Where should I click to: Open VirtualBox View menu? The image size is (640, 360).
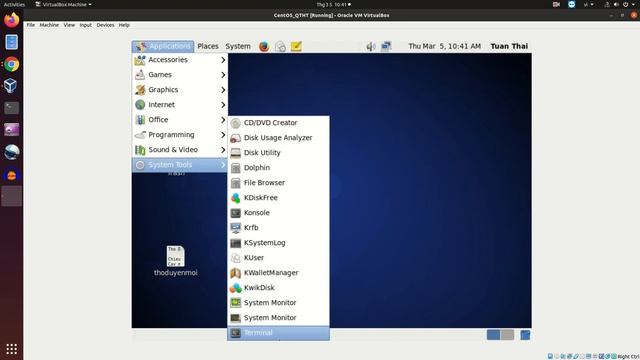69,25
